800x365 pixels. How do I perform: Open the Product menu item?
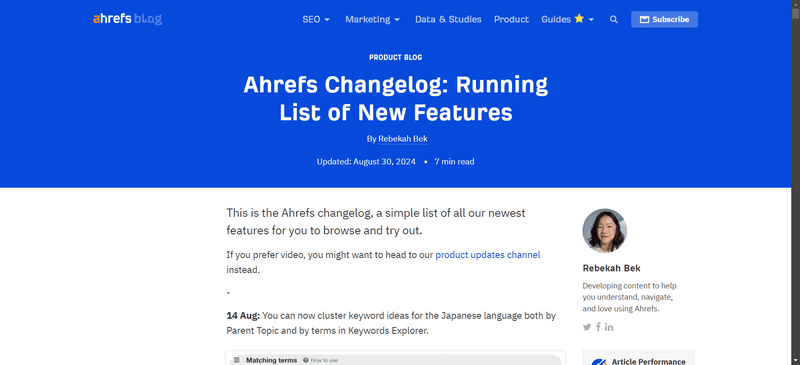tap(511, 19)
